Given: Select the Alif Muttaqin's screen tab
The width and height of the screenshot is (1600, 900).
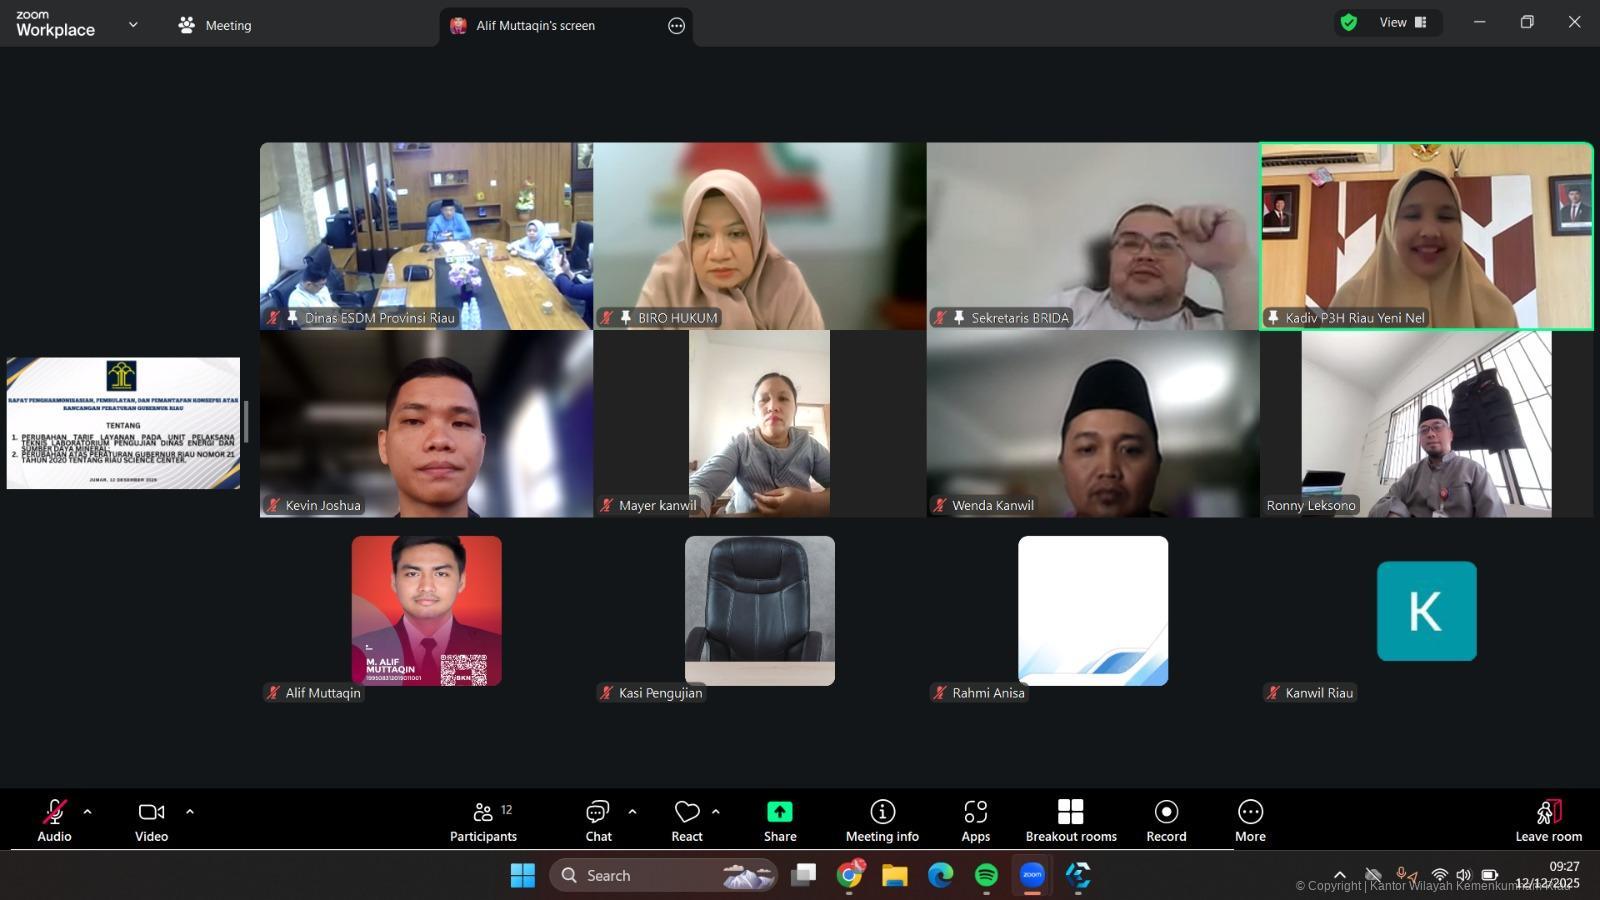Looking at the screenshot, I should coord(535,26).
